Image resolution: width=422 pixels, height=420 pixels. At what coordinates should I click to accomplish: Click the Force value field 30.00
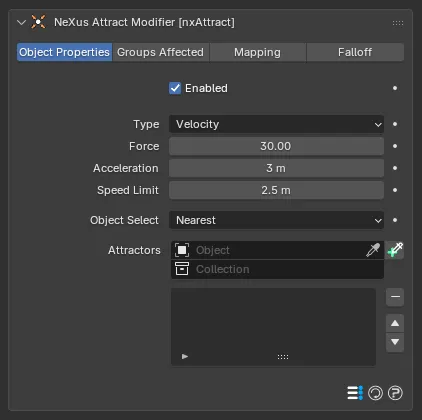pyautogui.click(x=276, y=146)
